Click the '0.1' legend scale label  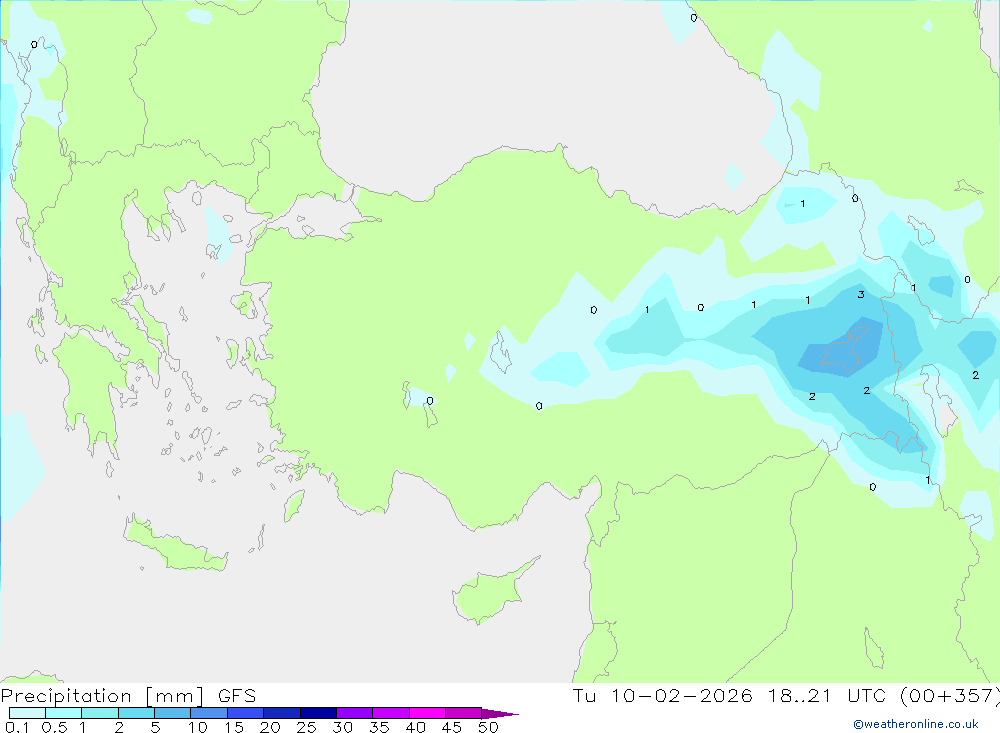(17, 727)
